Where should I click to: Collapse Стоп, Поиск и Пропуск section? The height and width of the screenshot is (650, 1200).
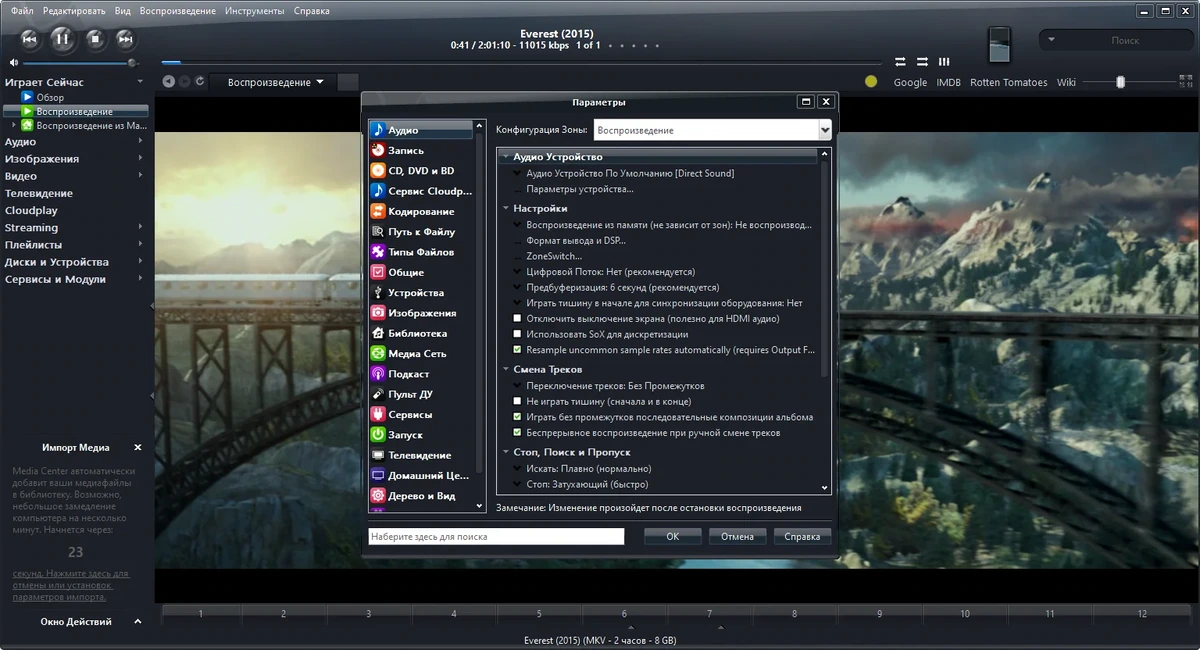pos(506,453)
